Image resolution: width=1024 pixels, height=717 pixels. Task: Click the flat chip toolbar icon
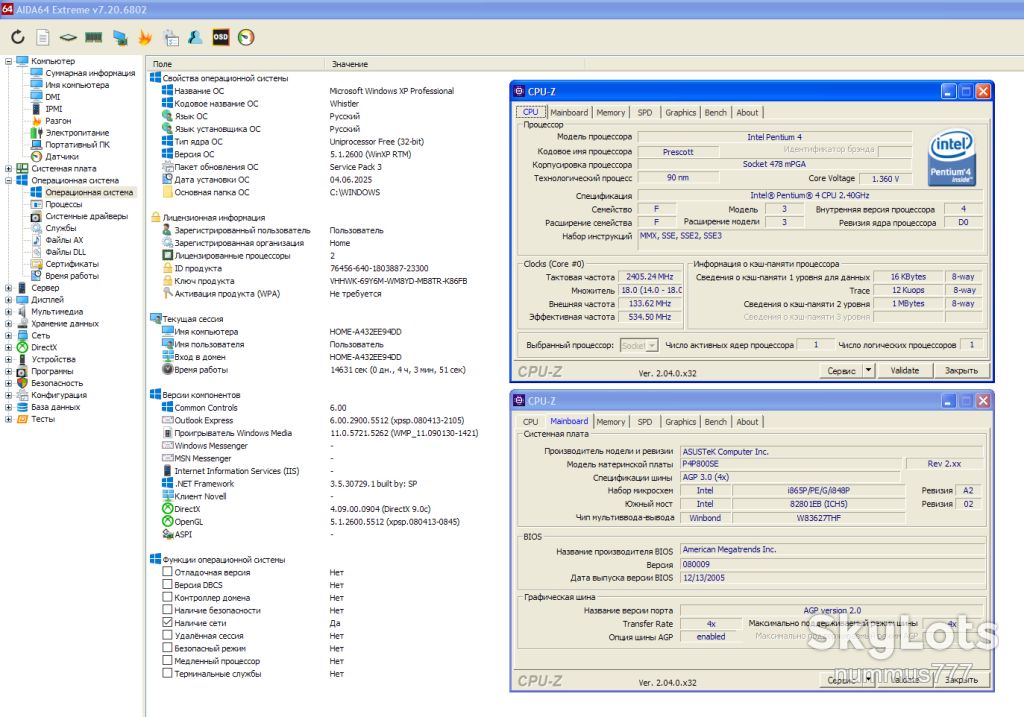coord(68,37)
